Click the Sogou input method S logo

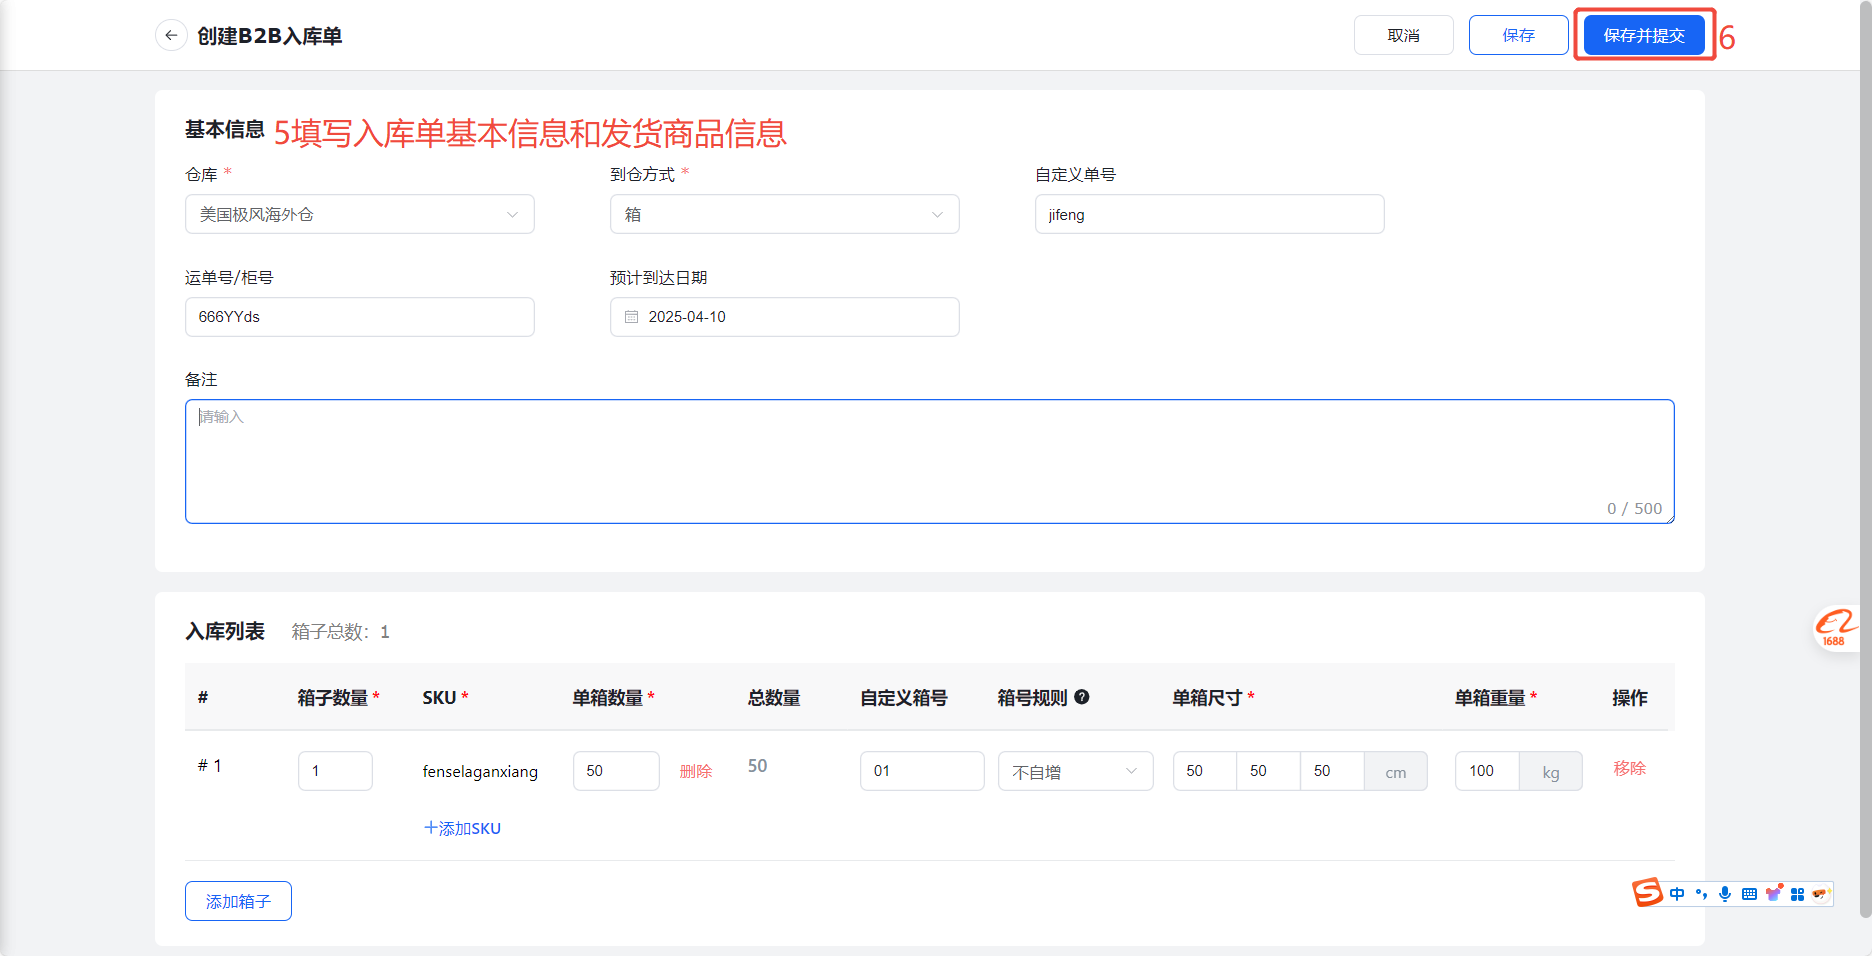[x=1647, y=892]
